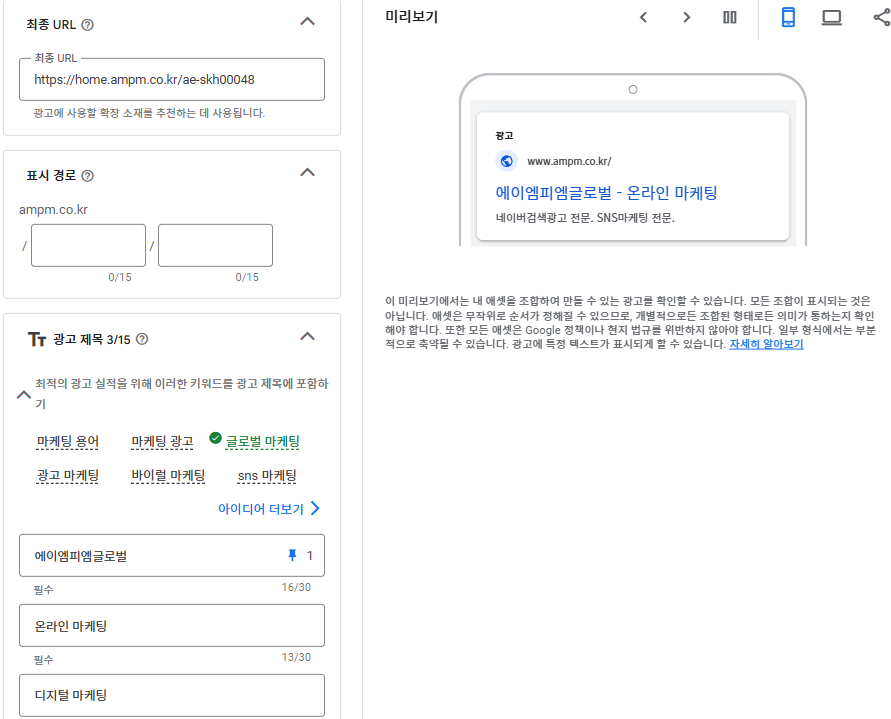Add the sns 마케팅 keyword suggestion
This screenshot has width=891, height=719.
pyautogui.click(x=267, y=476)
